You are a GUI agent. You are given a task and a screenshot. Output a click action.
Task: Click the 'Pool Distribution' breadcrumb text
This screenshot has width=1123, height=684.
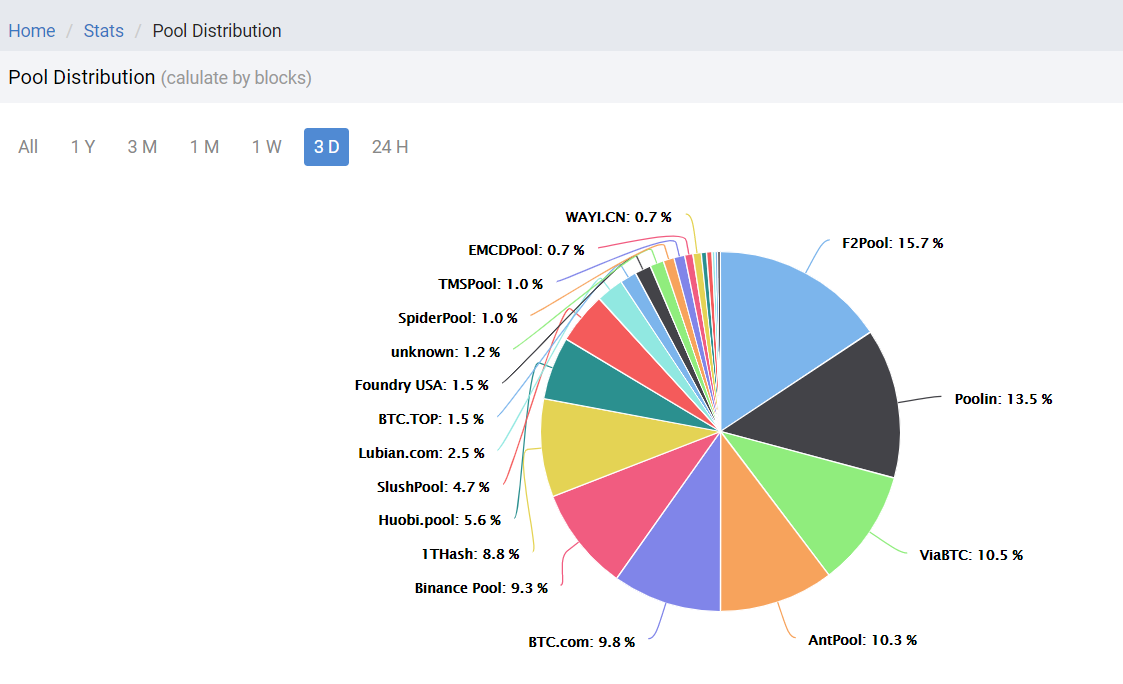pyautogui.click(x=217, y=31)
